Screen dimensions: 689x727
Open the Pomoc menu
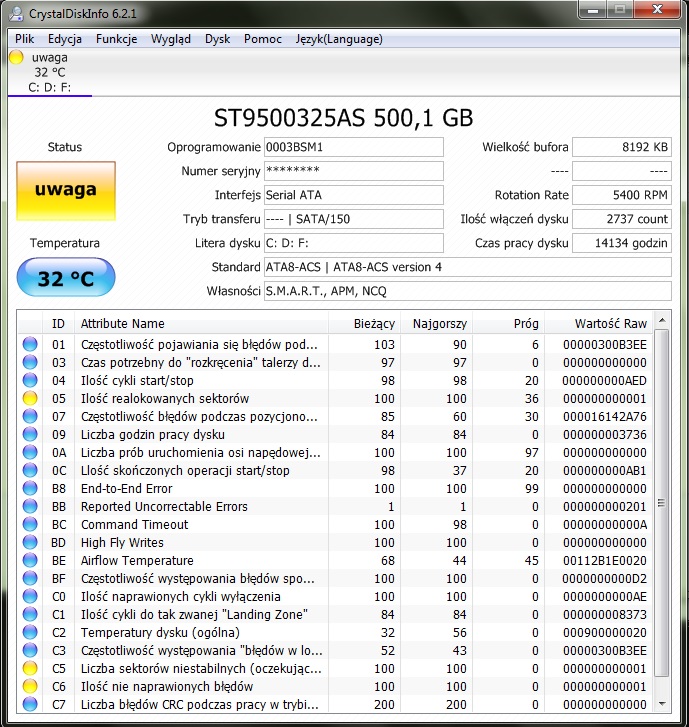[262, 39]
